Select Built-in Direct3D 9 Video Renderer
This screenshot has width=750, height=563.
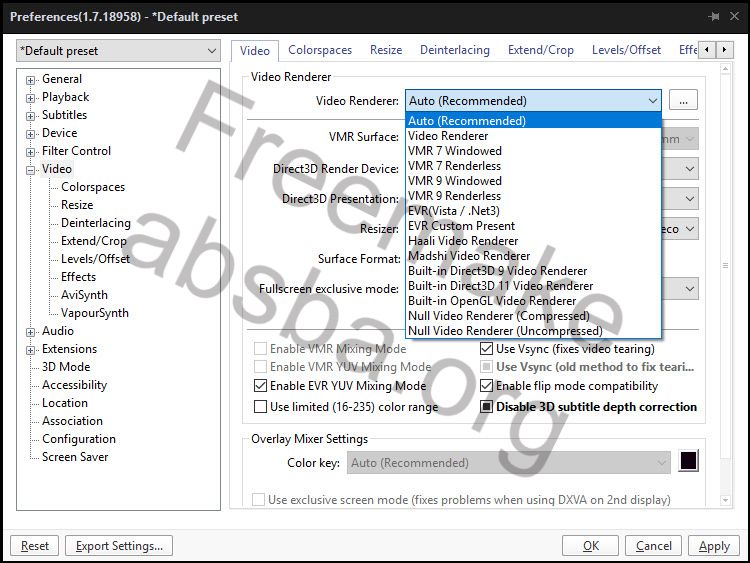(x=533, y=271)
